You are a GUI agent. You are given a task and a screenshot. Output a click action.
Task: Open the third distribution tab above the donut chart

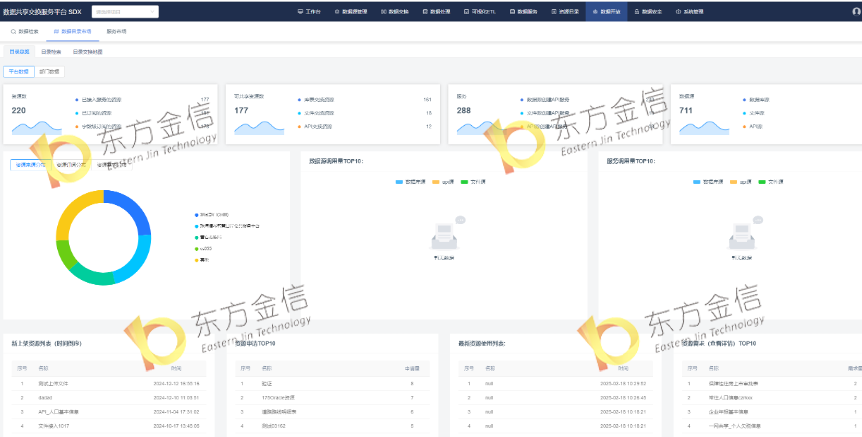click(112, 164)
